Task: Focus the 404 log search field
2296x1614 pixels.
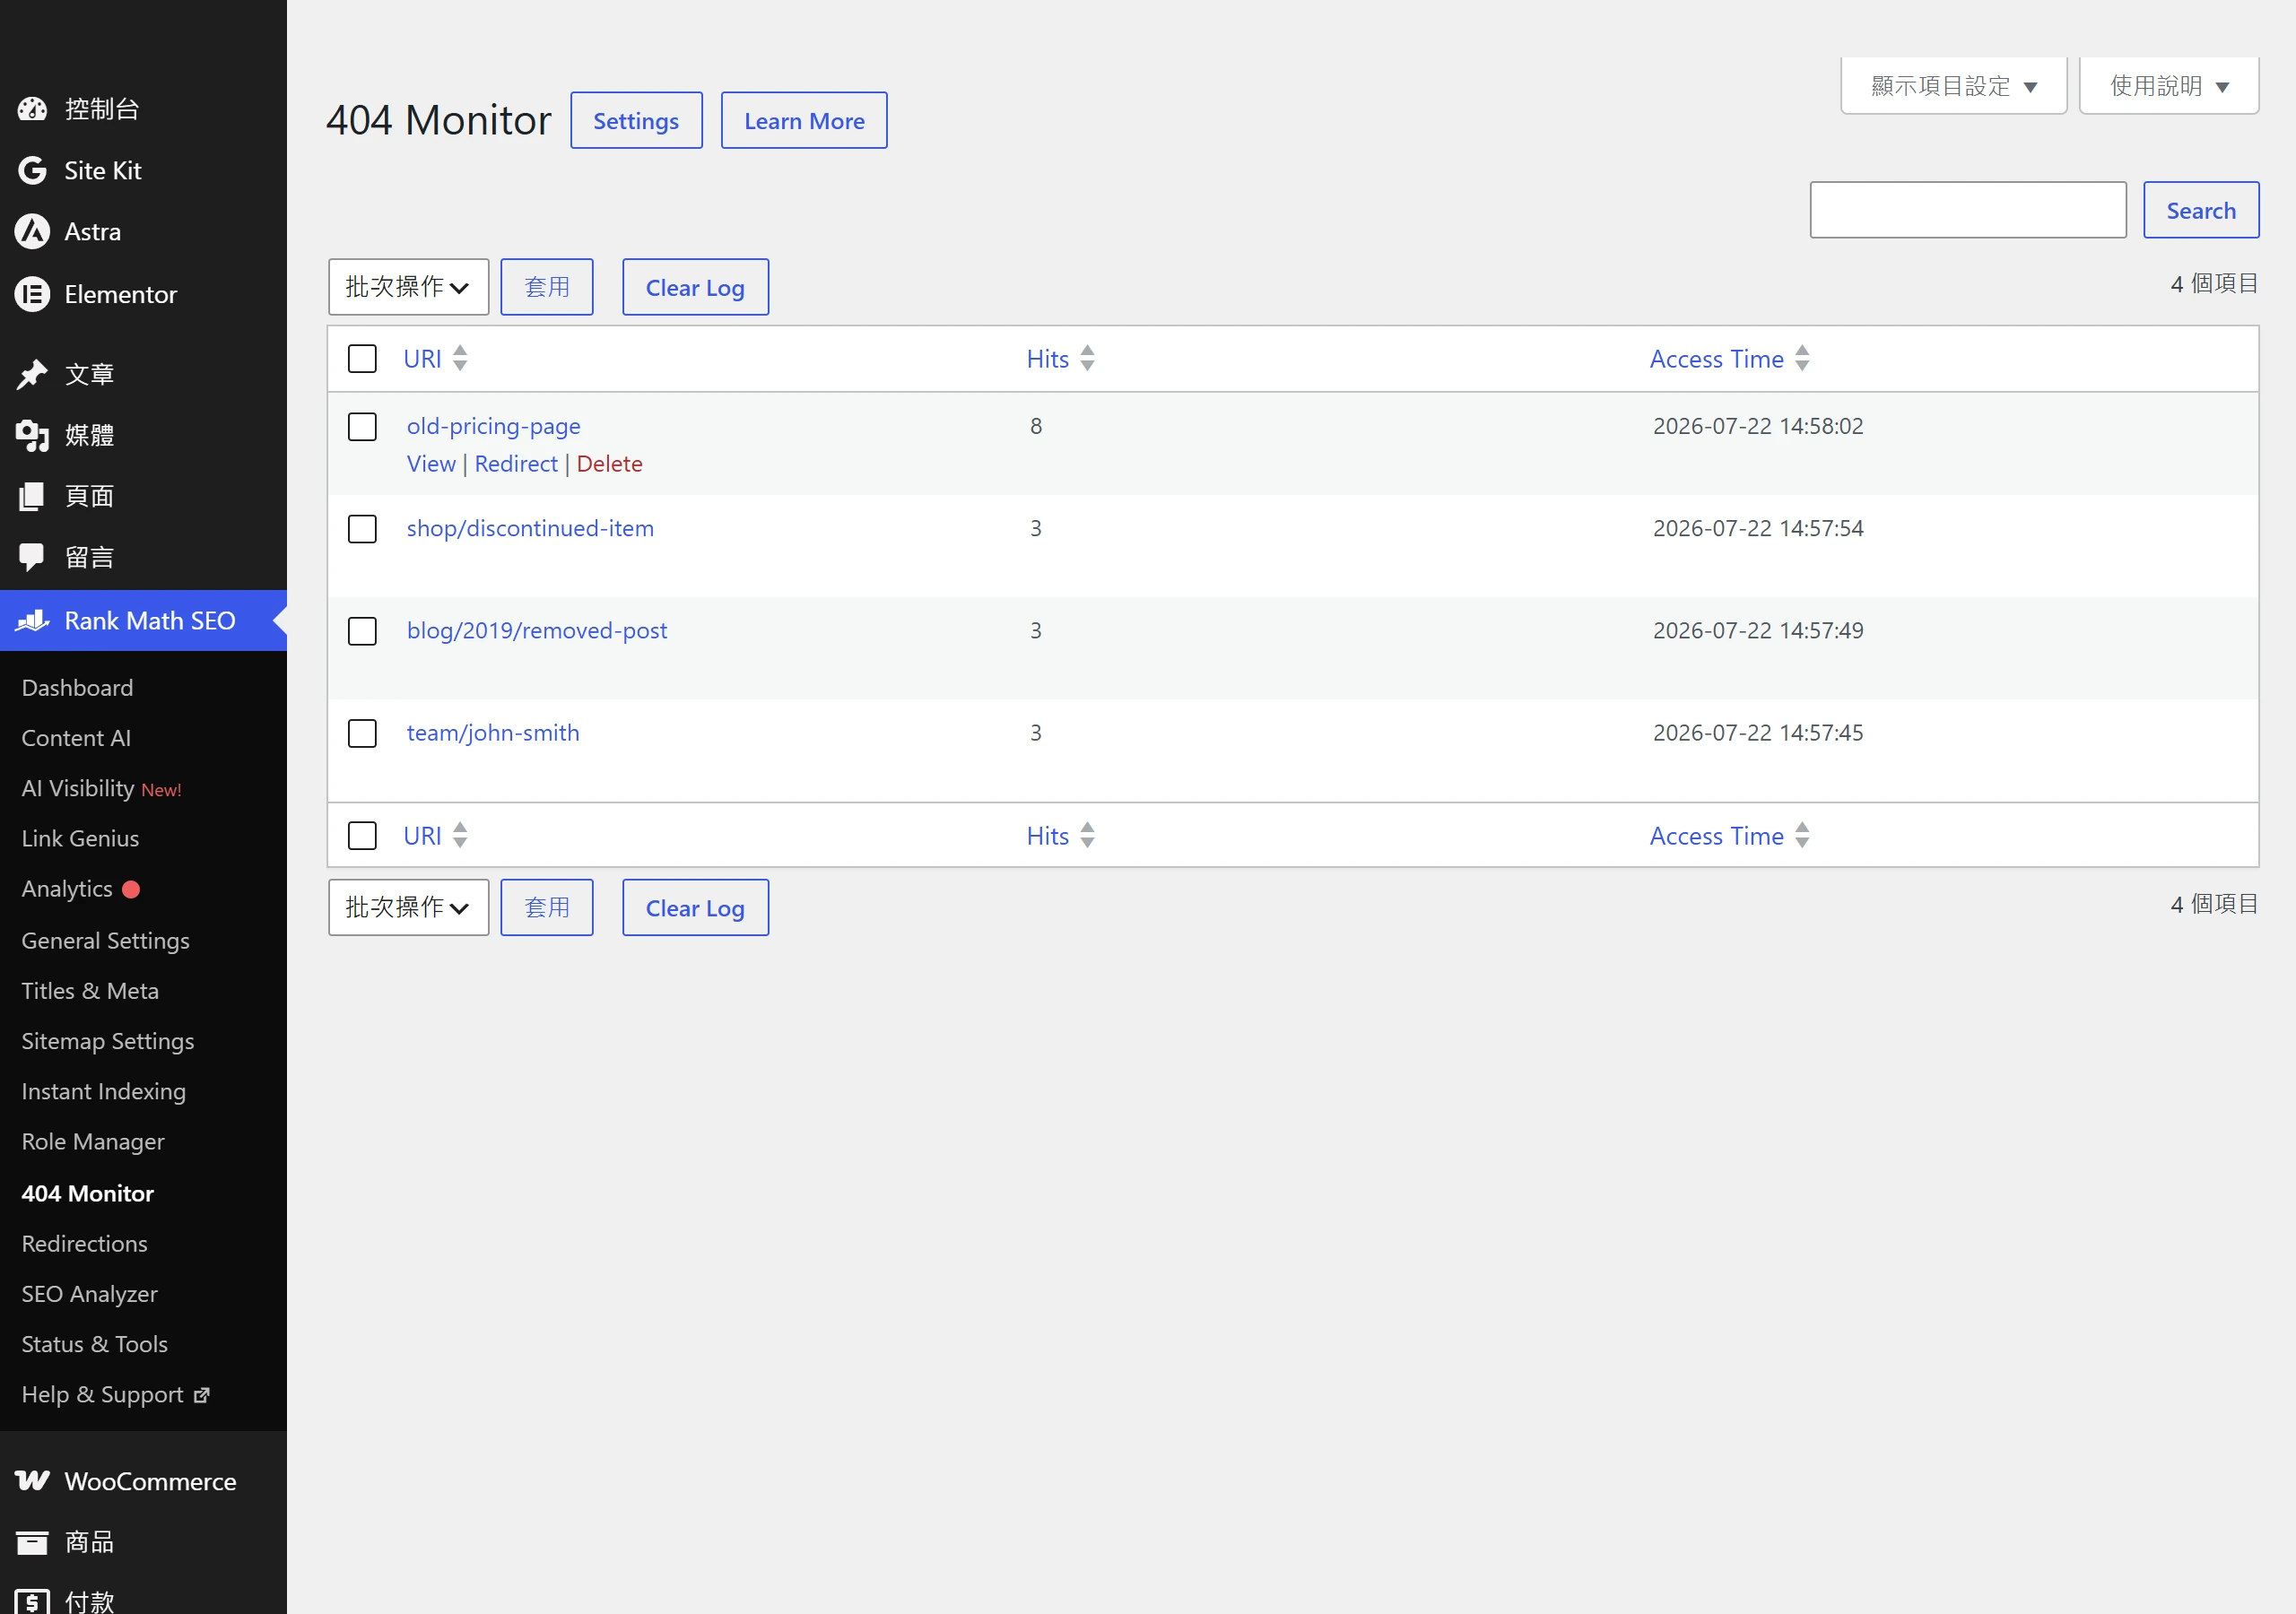Action: click(x=1967, y=210)
